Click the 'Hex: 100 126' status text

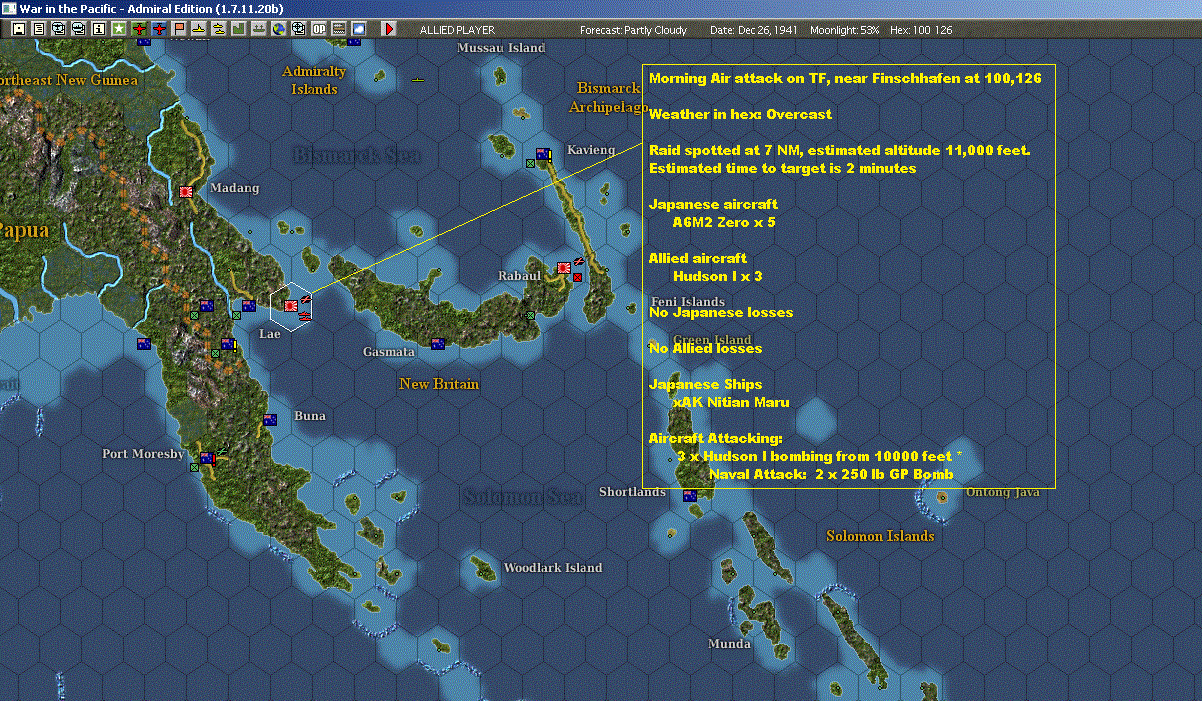click(919, 30)
